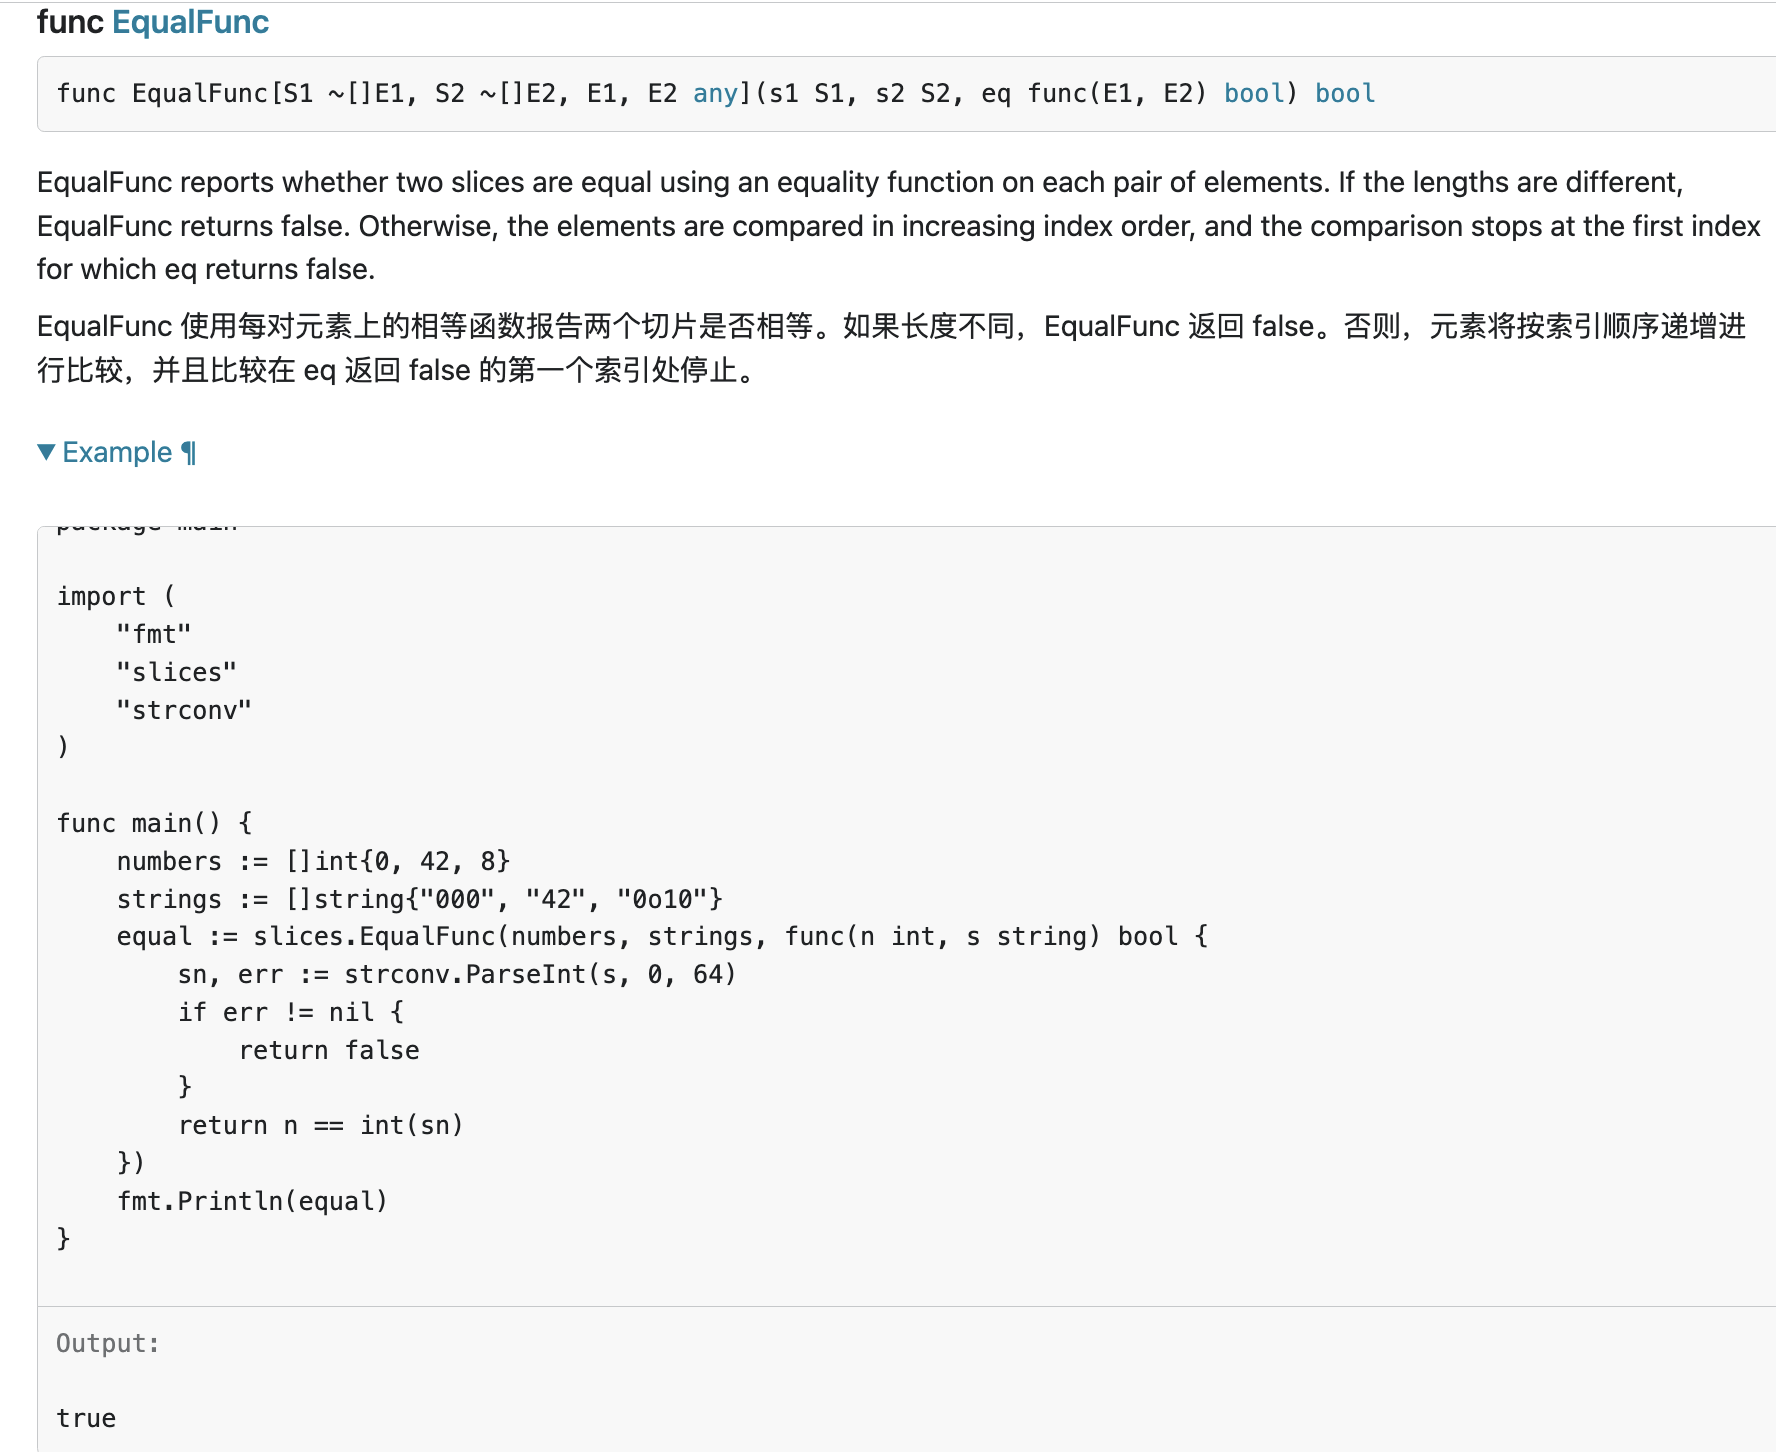Screen dimensions: 1776x1452
Task: Click the 'Example' link text
Action: coord(117,453)
